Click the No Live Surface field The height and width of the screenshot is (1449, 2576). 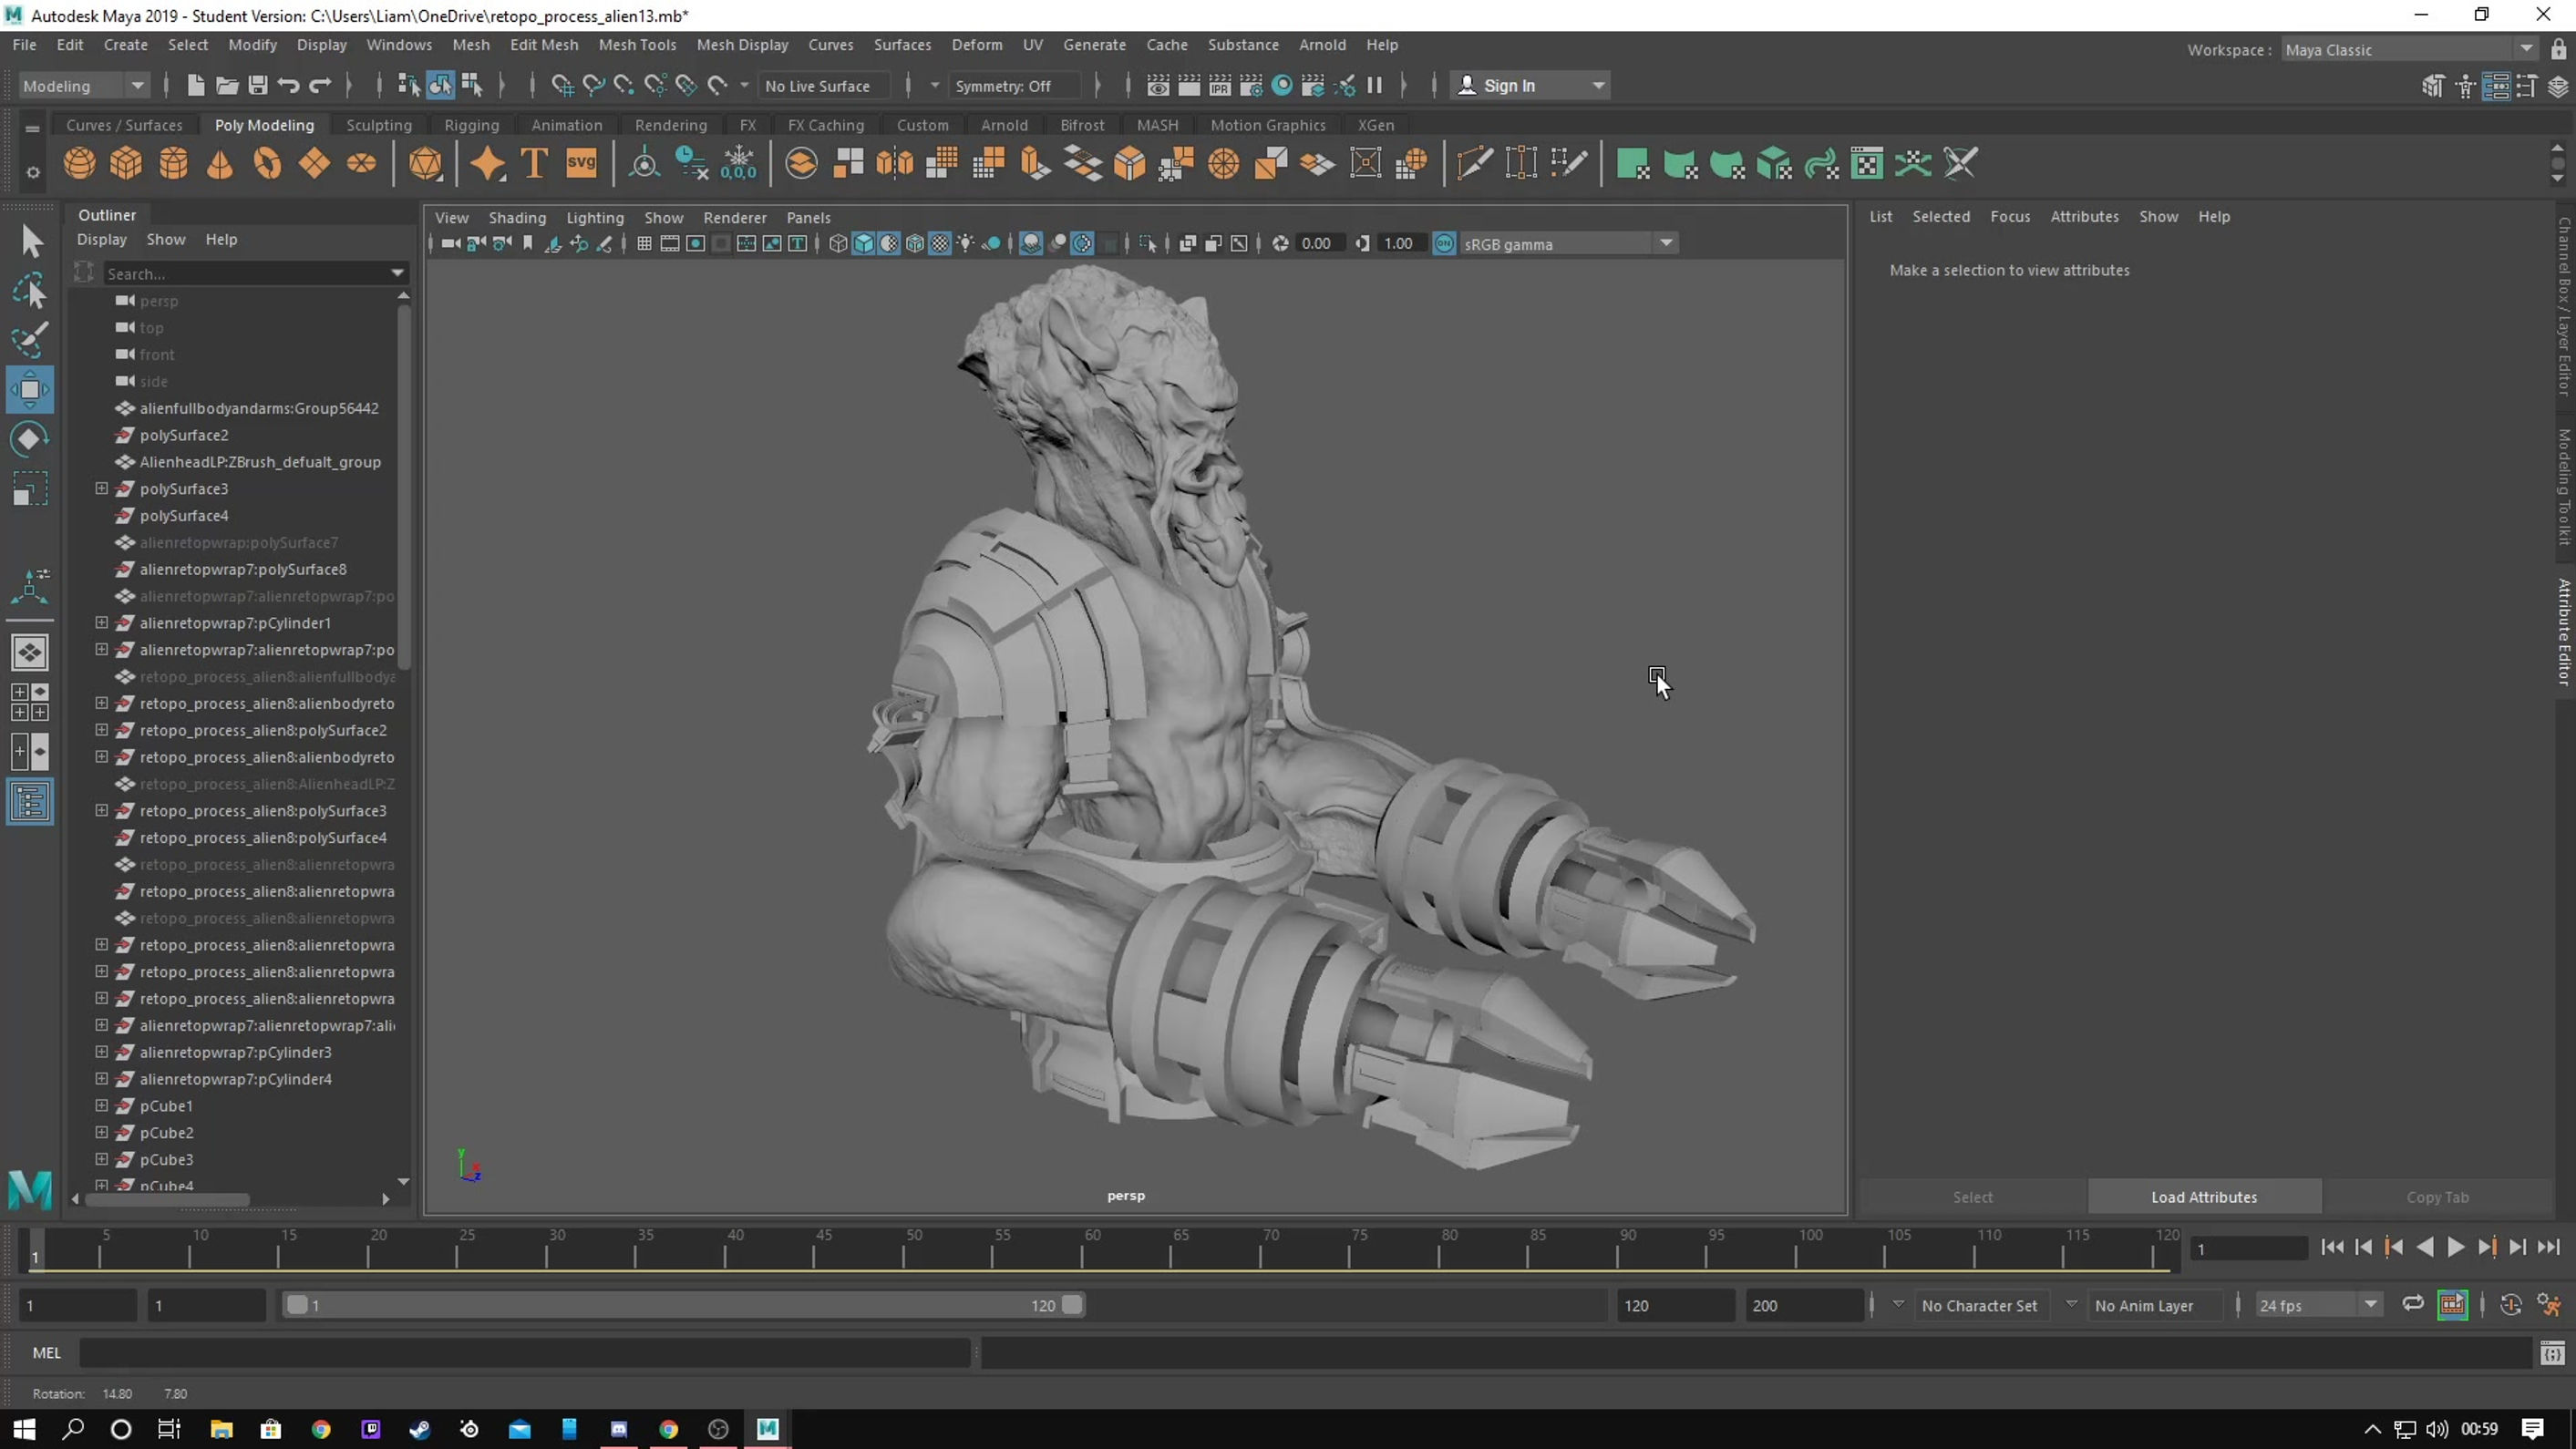(824, 86)
